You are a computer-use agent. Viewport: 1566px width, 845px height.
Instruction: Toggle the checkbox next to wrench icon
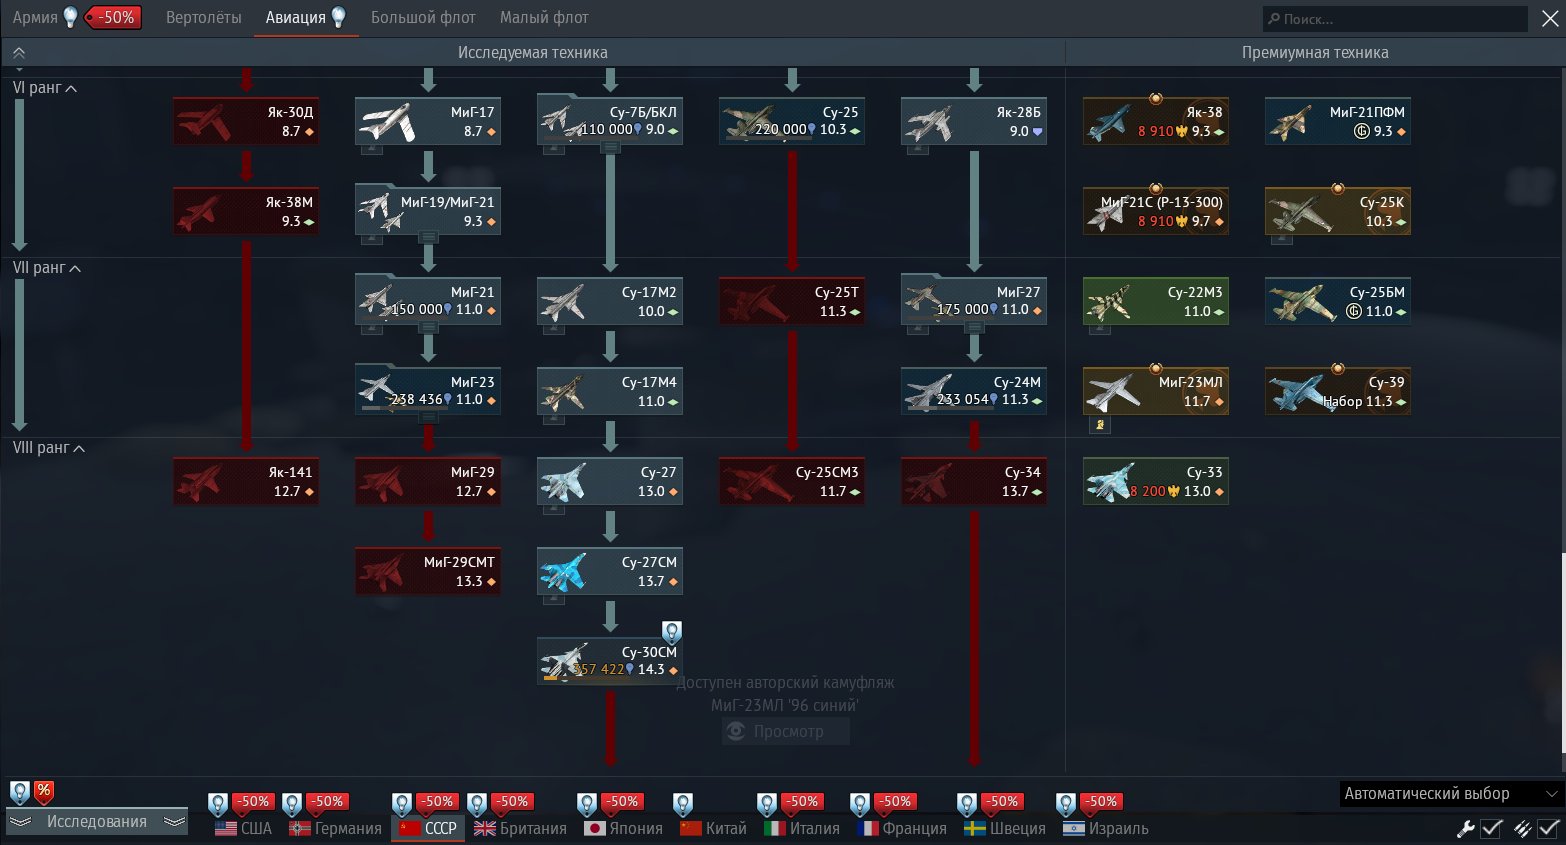pyautogui.click(x=1491, y=828)
